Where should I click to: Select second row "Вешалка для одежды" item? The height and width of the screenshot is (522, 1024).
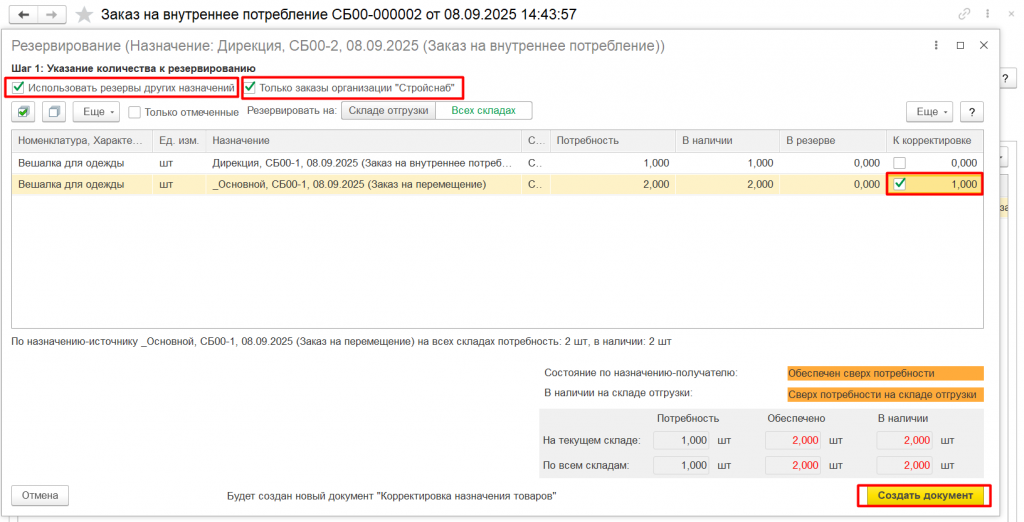(82, 184)
